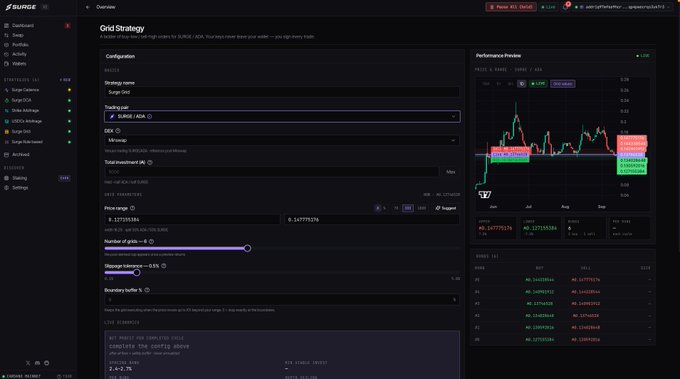Click the info icon inside the SURGE / ADA field
Screen dimensions: 680x379
point(150,117)
